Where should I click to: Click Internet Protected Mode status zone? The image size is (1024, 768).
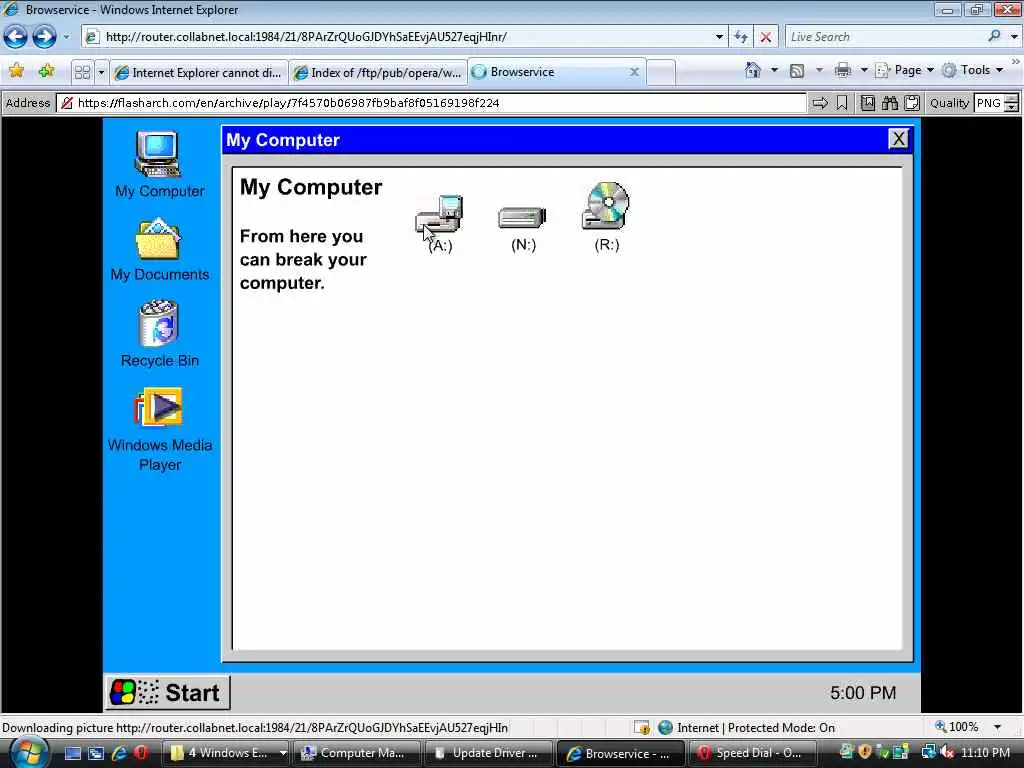point(746,728)
